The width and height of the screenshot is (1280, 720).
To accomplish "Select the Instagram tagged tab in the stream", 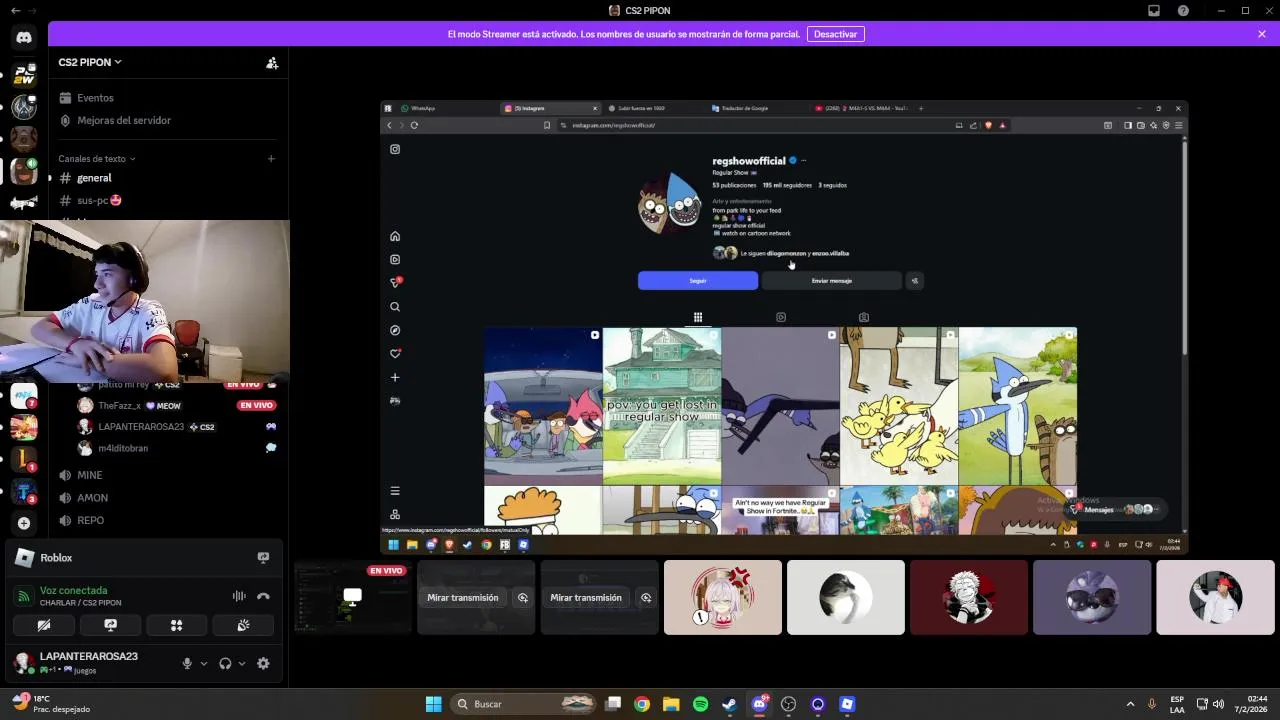I will click(864, 317).
